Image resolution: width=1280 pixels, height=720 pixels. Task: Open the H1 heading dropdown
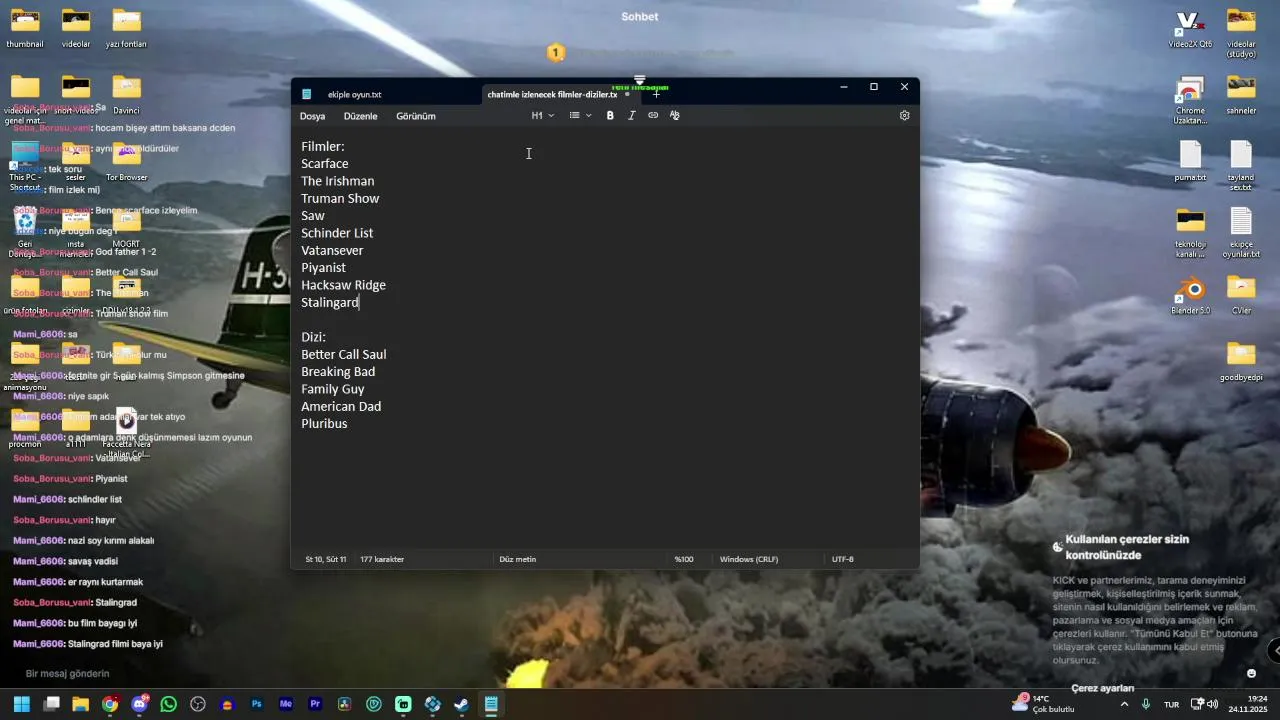click(x=543, y=116)
